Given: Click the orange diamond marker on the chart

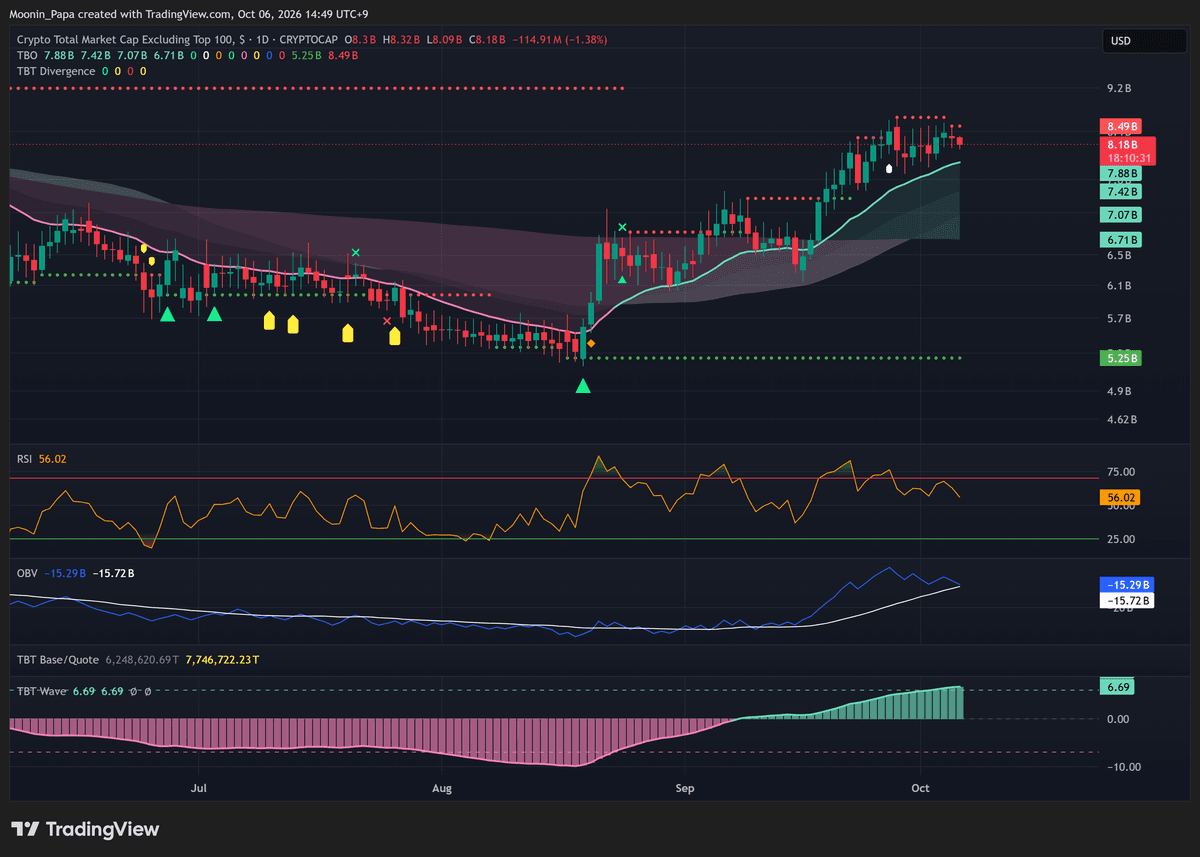Looking at the screenshot, I should [x=591, y=344].
